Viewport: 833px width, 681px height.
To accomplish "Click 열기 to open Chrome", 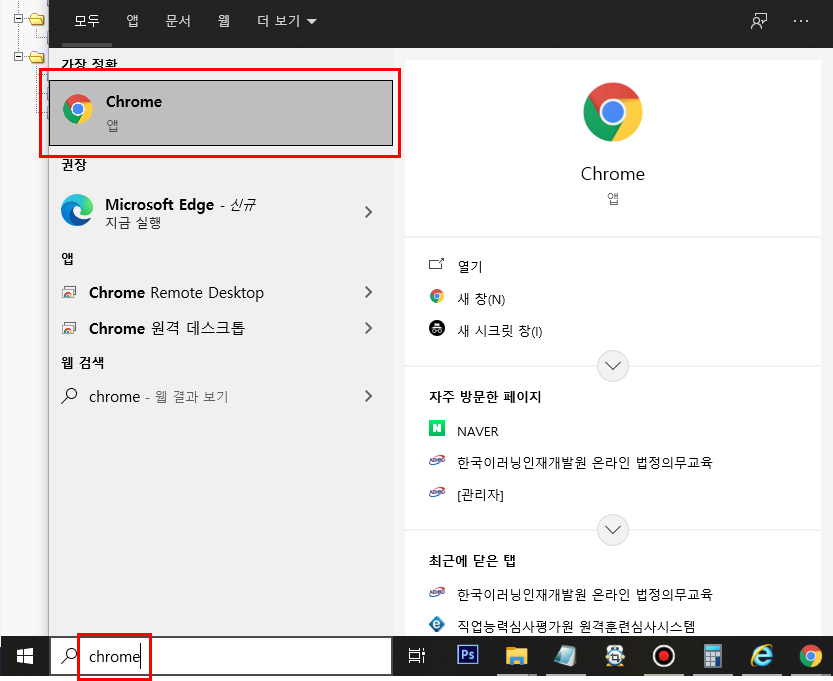I will pyautogui.click(x=470, y=266).
